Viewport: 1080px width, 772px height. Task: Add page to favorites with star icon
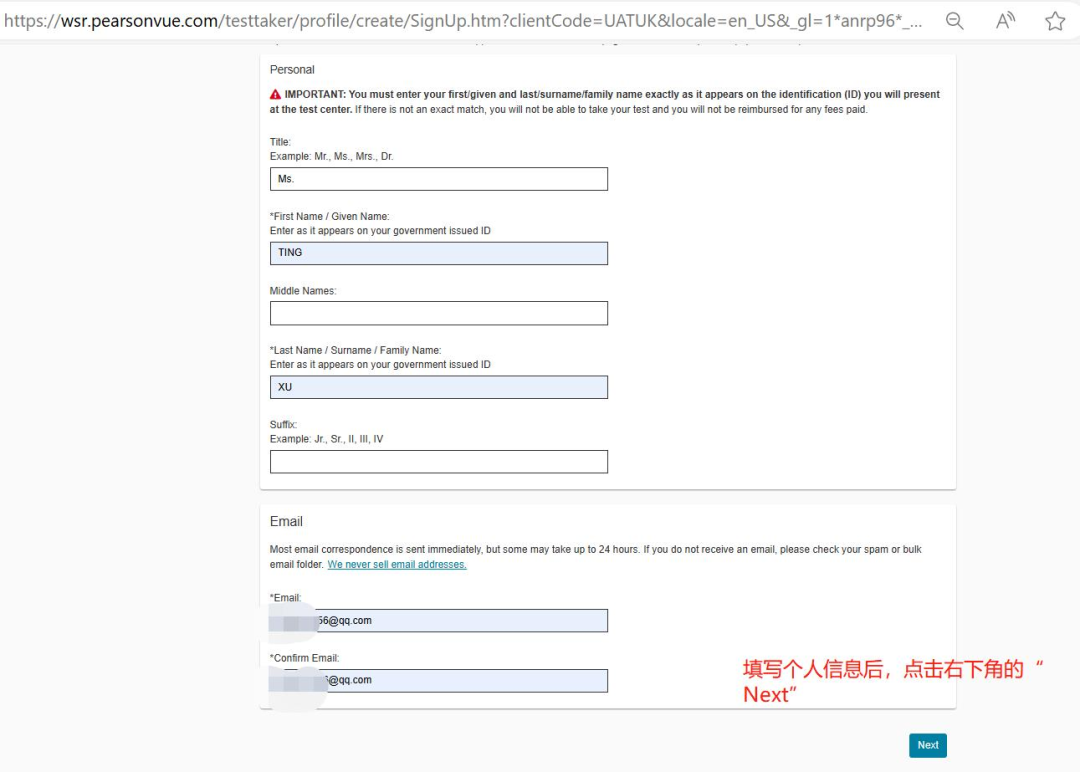click(x=1055, y=21)
